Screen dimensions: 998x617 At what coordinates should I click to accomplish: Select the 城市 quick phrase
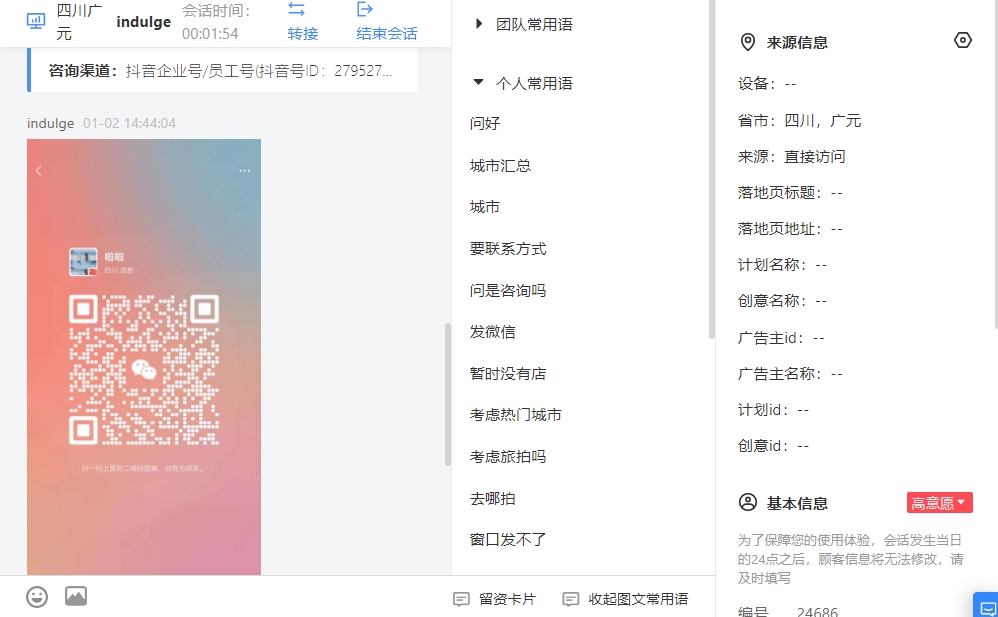point(485,207)
